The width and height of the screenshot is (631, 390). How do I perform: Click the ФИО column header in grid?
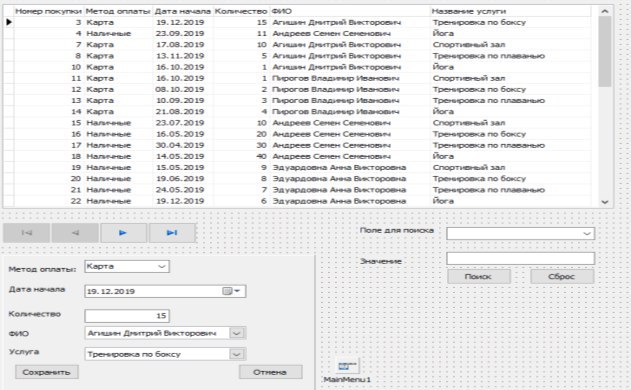(x=350, y=11)
